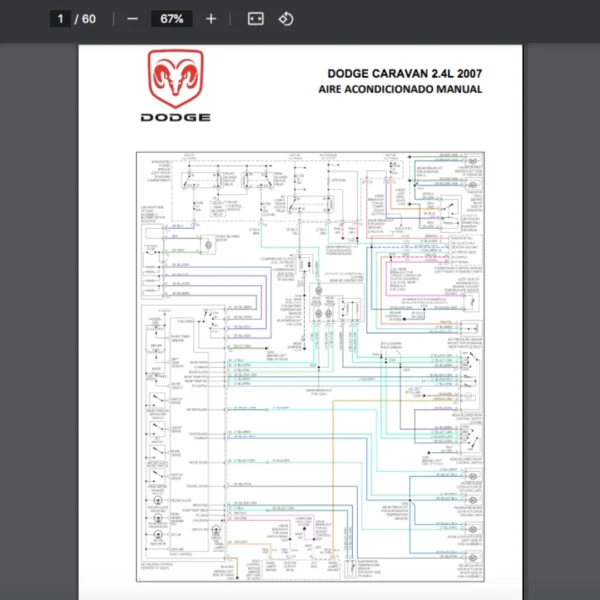Screen dimensions: 600x600
Task: Click the "/ 60" total pages text
Action: [85, 19]
